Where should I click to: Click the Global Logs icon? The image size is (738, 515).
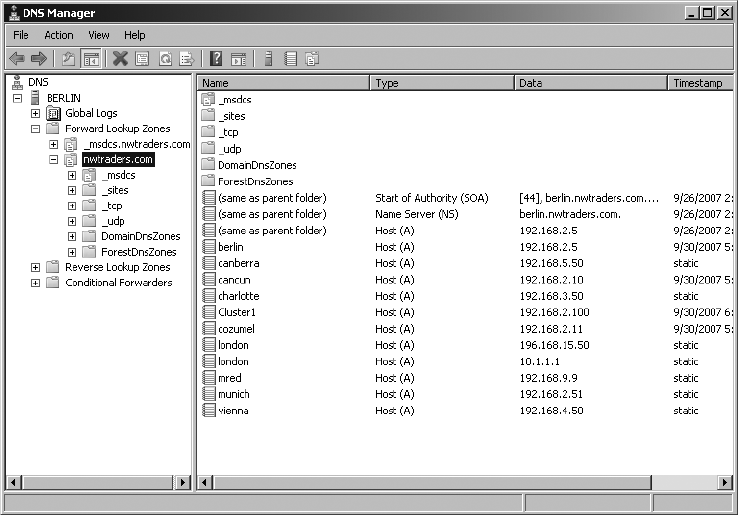(54, 113)
